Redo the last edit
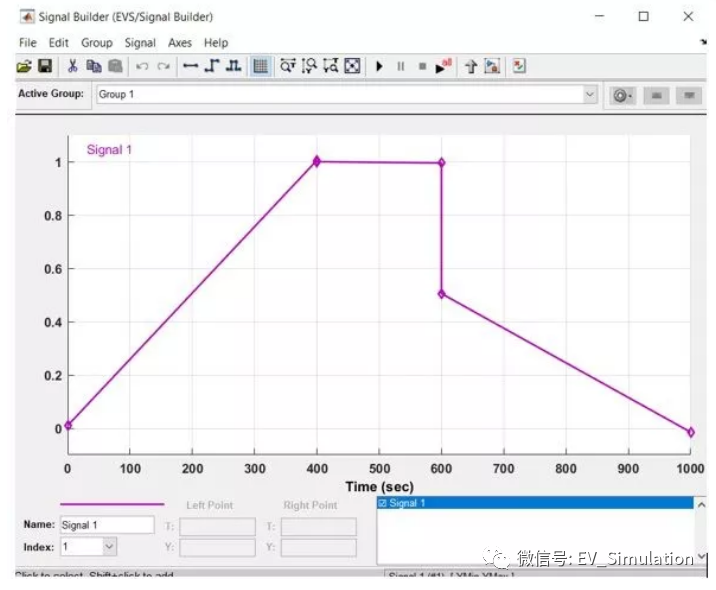The height and width of the screenshot is (590, 716). pyautogui.click(x=163, y=67)
